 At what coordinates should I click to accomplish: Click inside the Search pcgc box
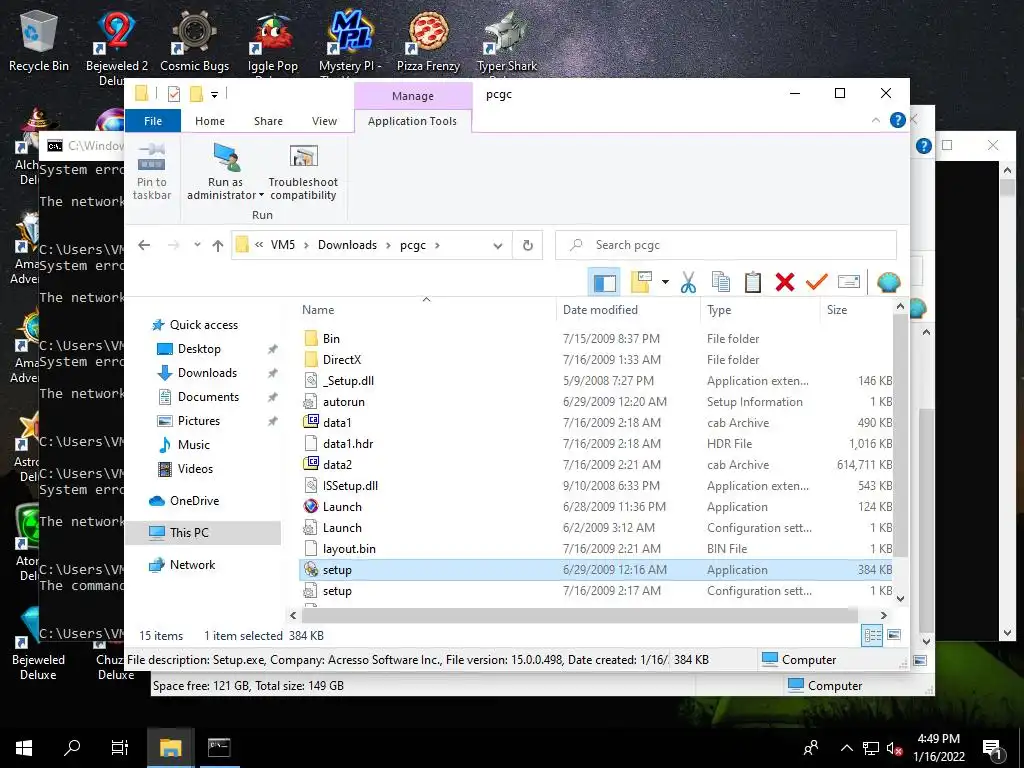tap(726, 245)
